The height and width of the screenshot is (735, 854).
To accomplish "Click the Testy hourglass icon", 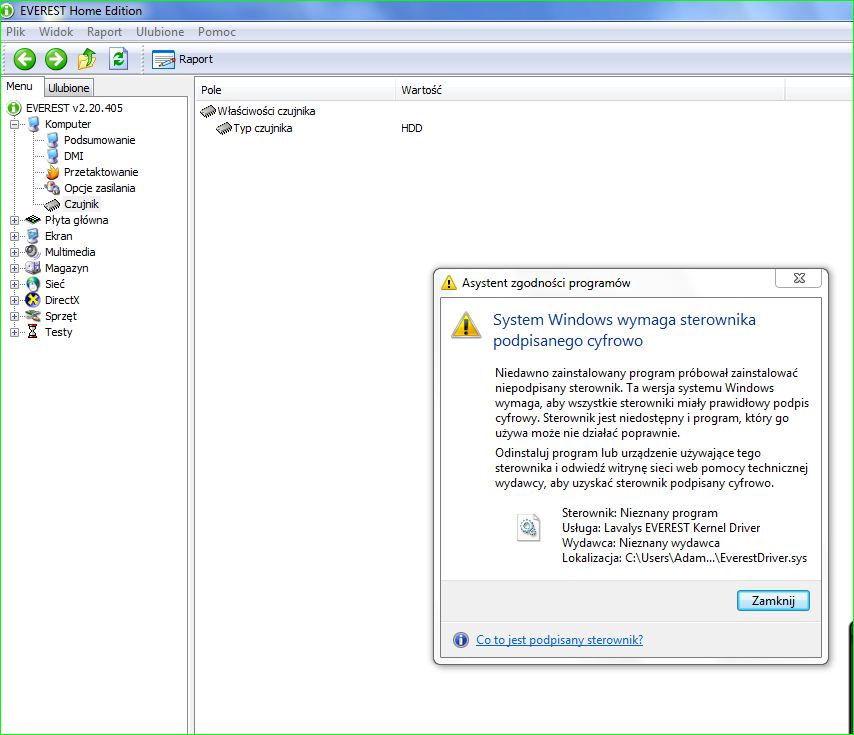I will (33, 332).
